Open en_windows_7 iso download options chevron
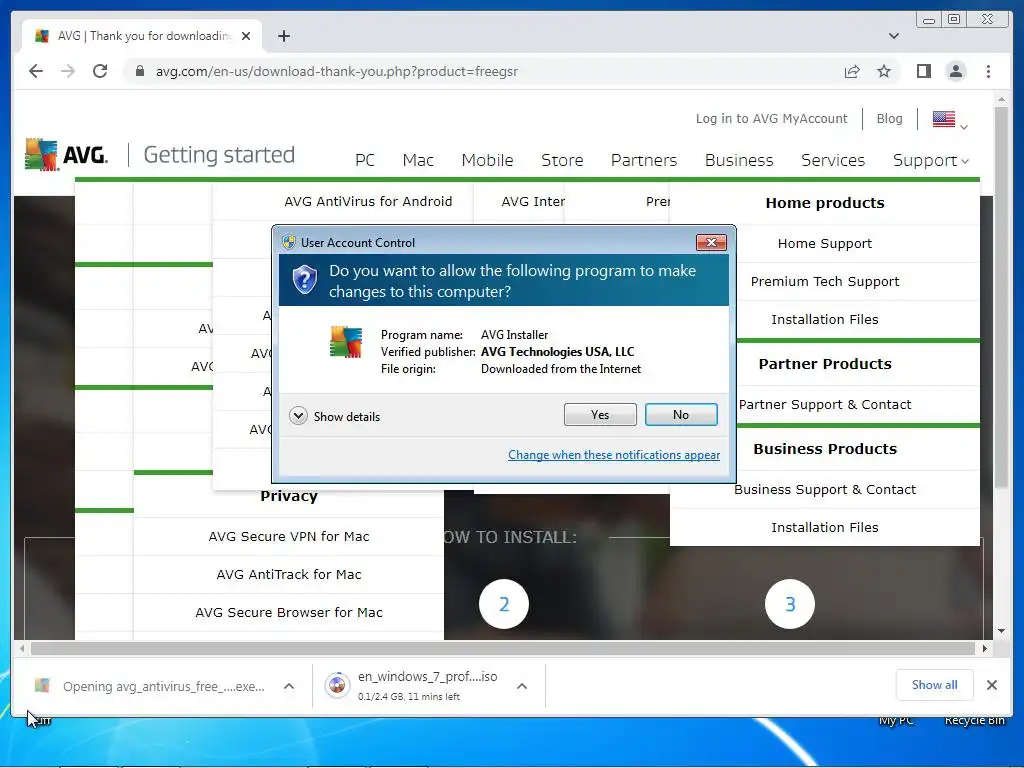1024x768 pixels. coord(522,686)
